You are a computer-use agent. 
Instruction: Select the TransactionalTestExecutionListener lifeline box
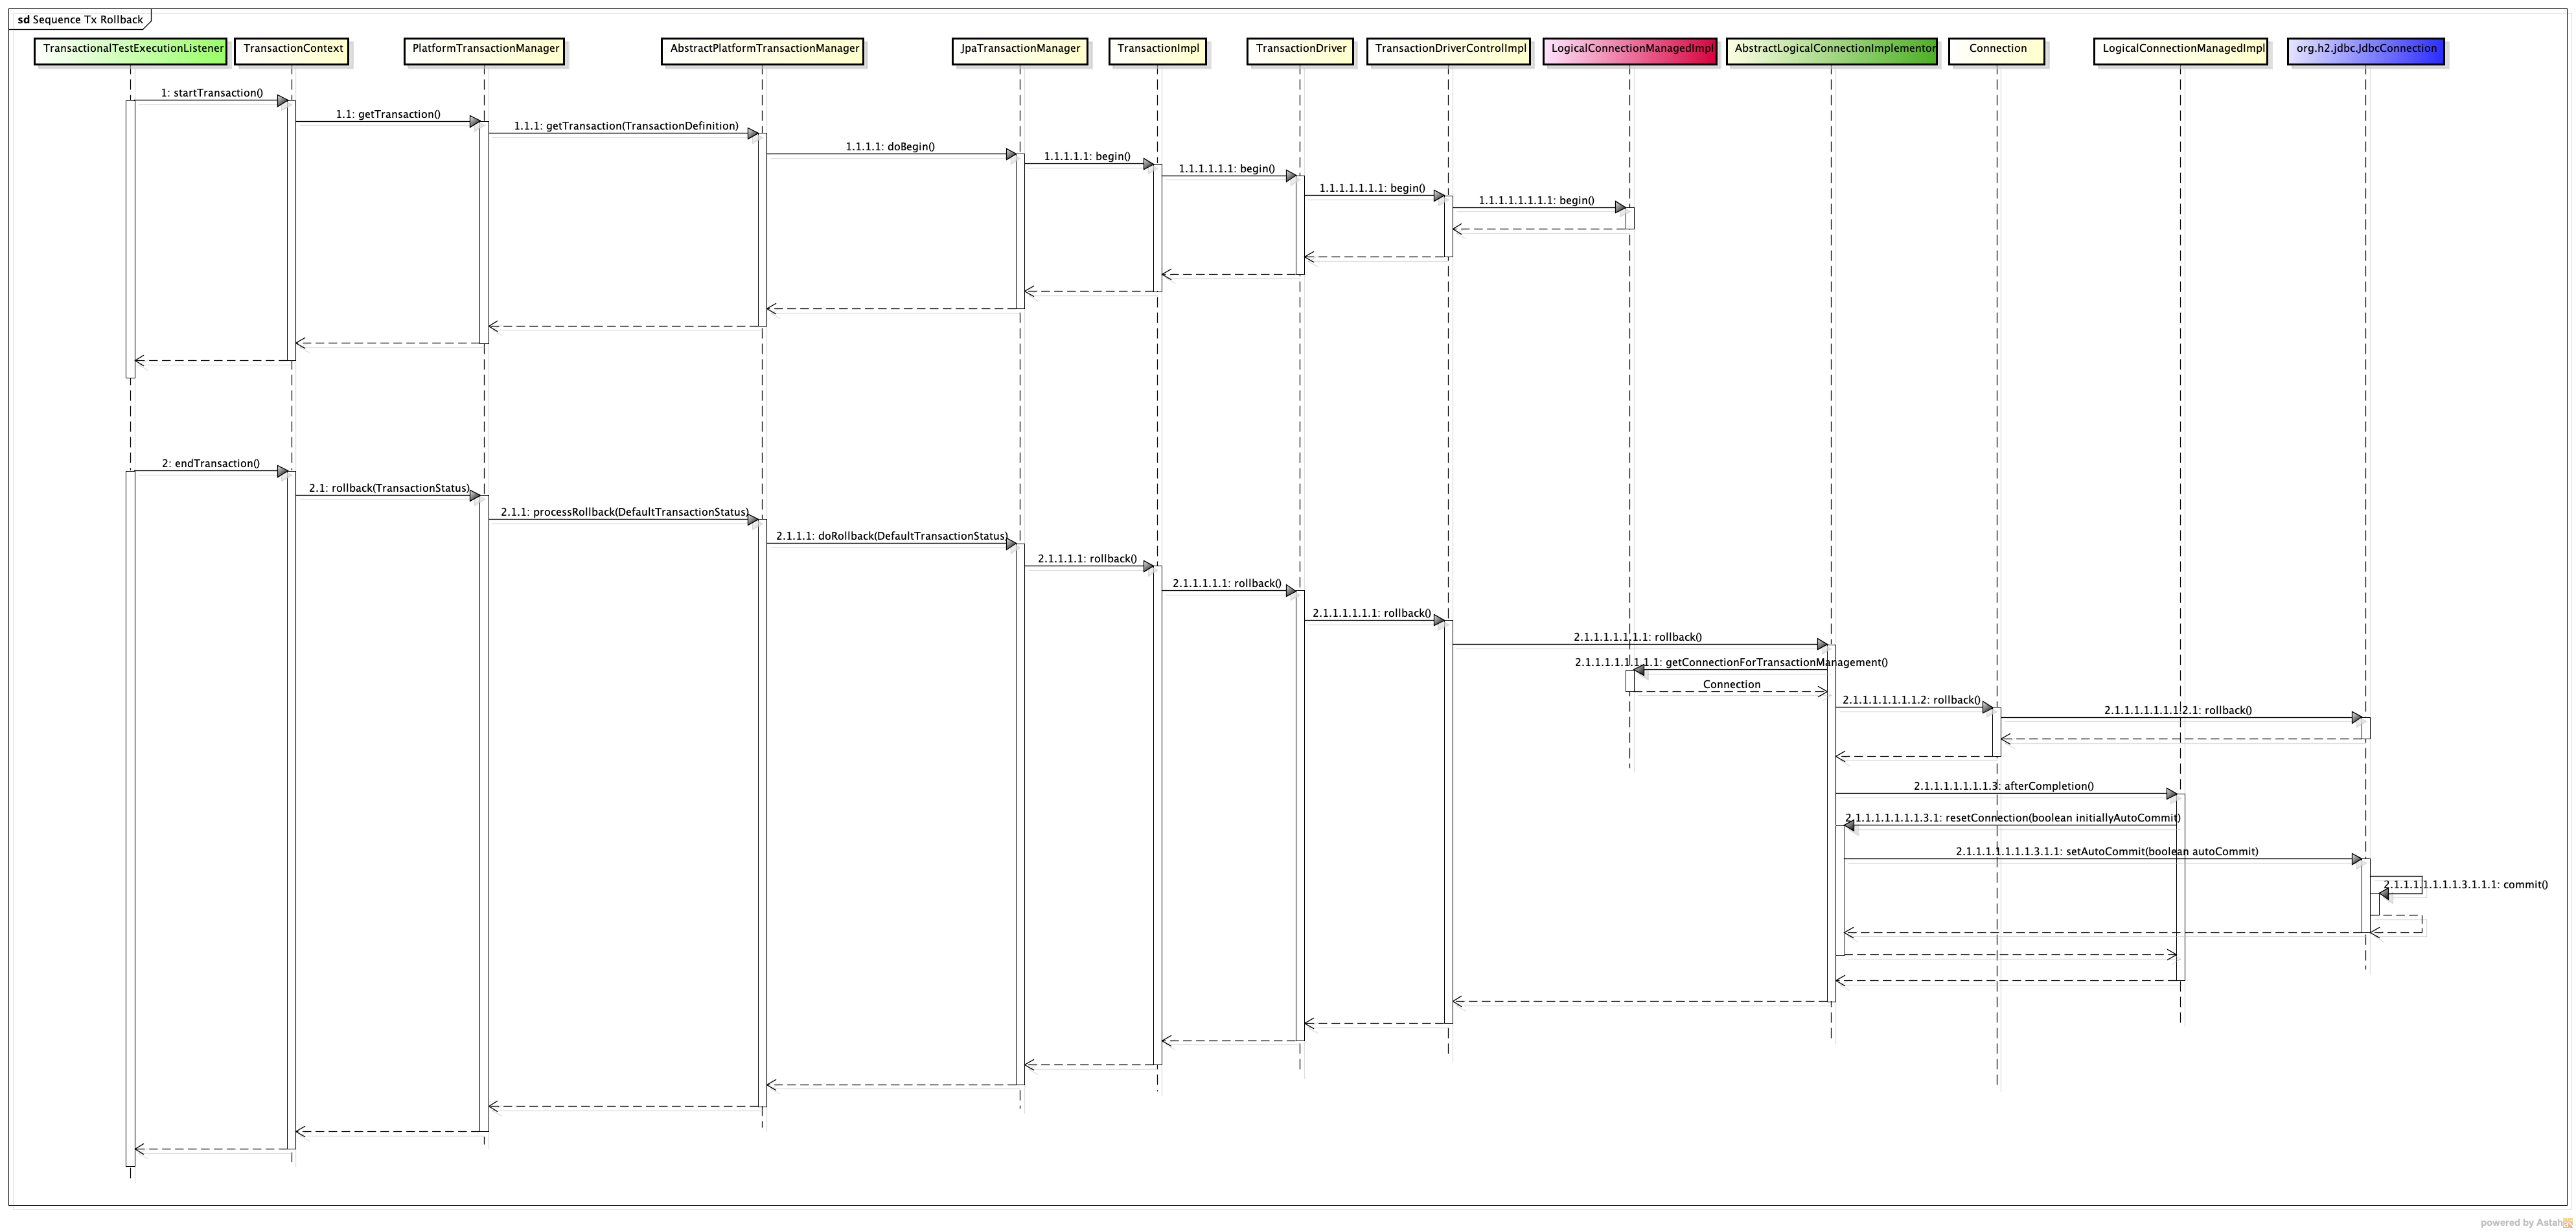(x=131, y=51)
